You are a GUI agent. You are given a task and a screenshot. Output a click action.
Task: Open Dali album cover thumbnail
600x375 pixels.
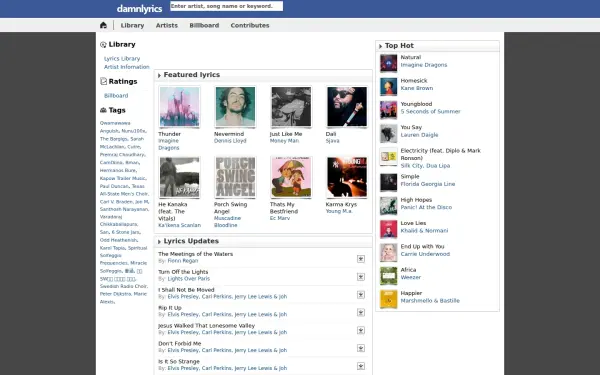(x=347, y=107)
